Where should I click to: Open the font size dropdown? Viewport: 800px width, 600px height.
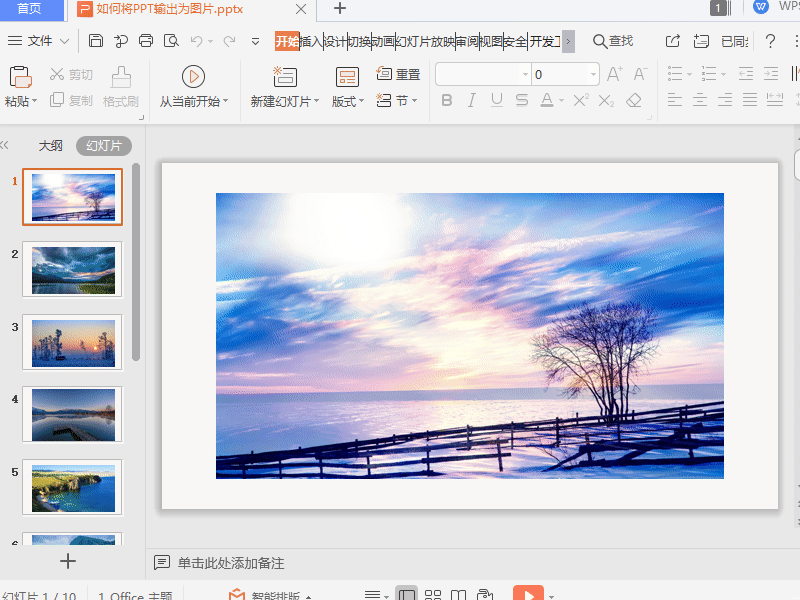593,75
